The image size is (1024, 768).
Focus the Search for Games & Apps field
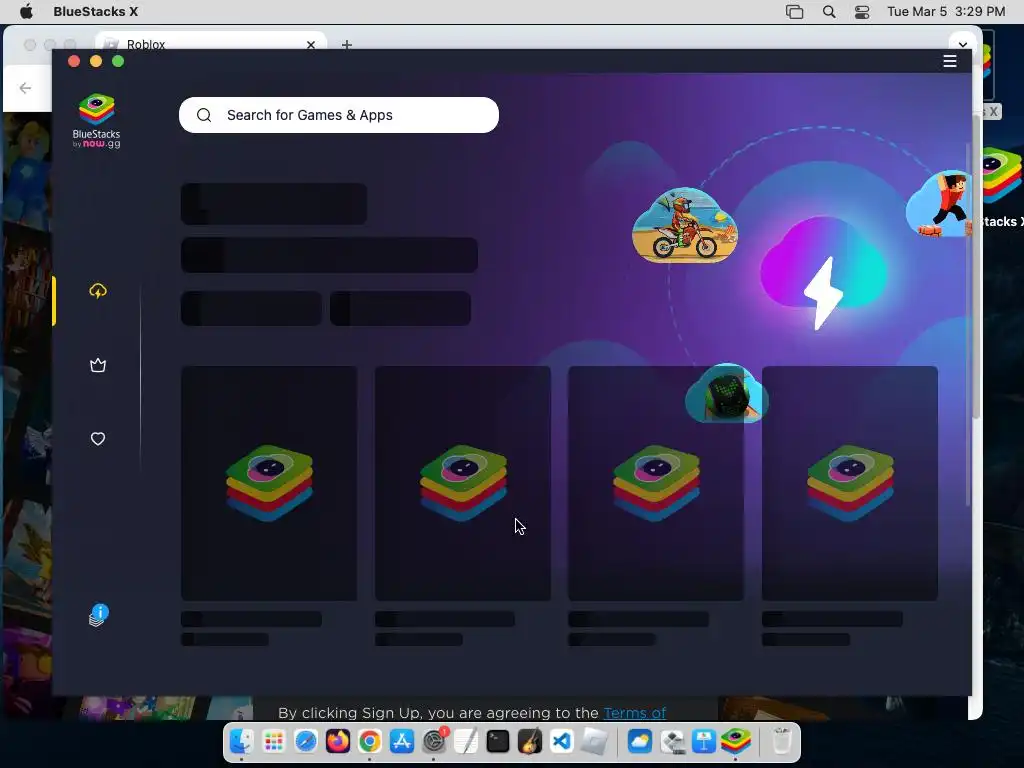[339, 115]
